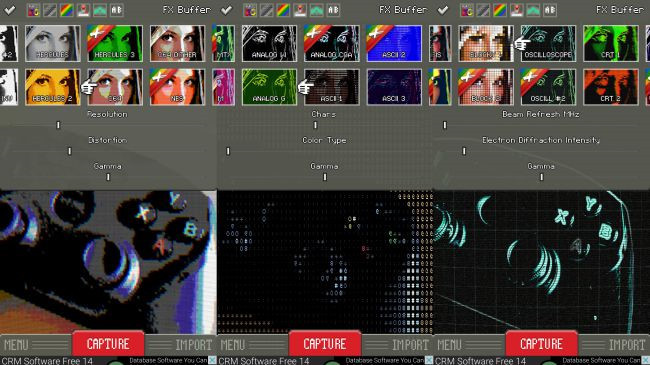The image size is (650, 365).
Task: Adjust the Electron Diffraction Intensity slider handle
Action: coord(464,151)
